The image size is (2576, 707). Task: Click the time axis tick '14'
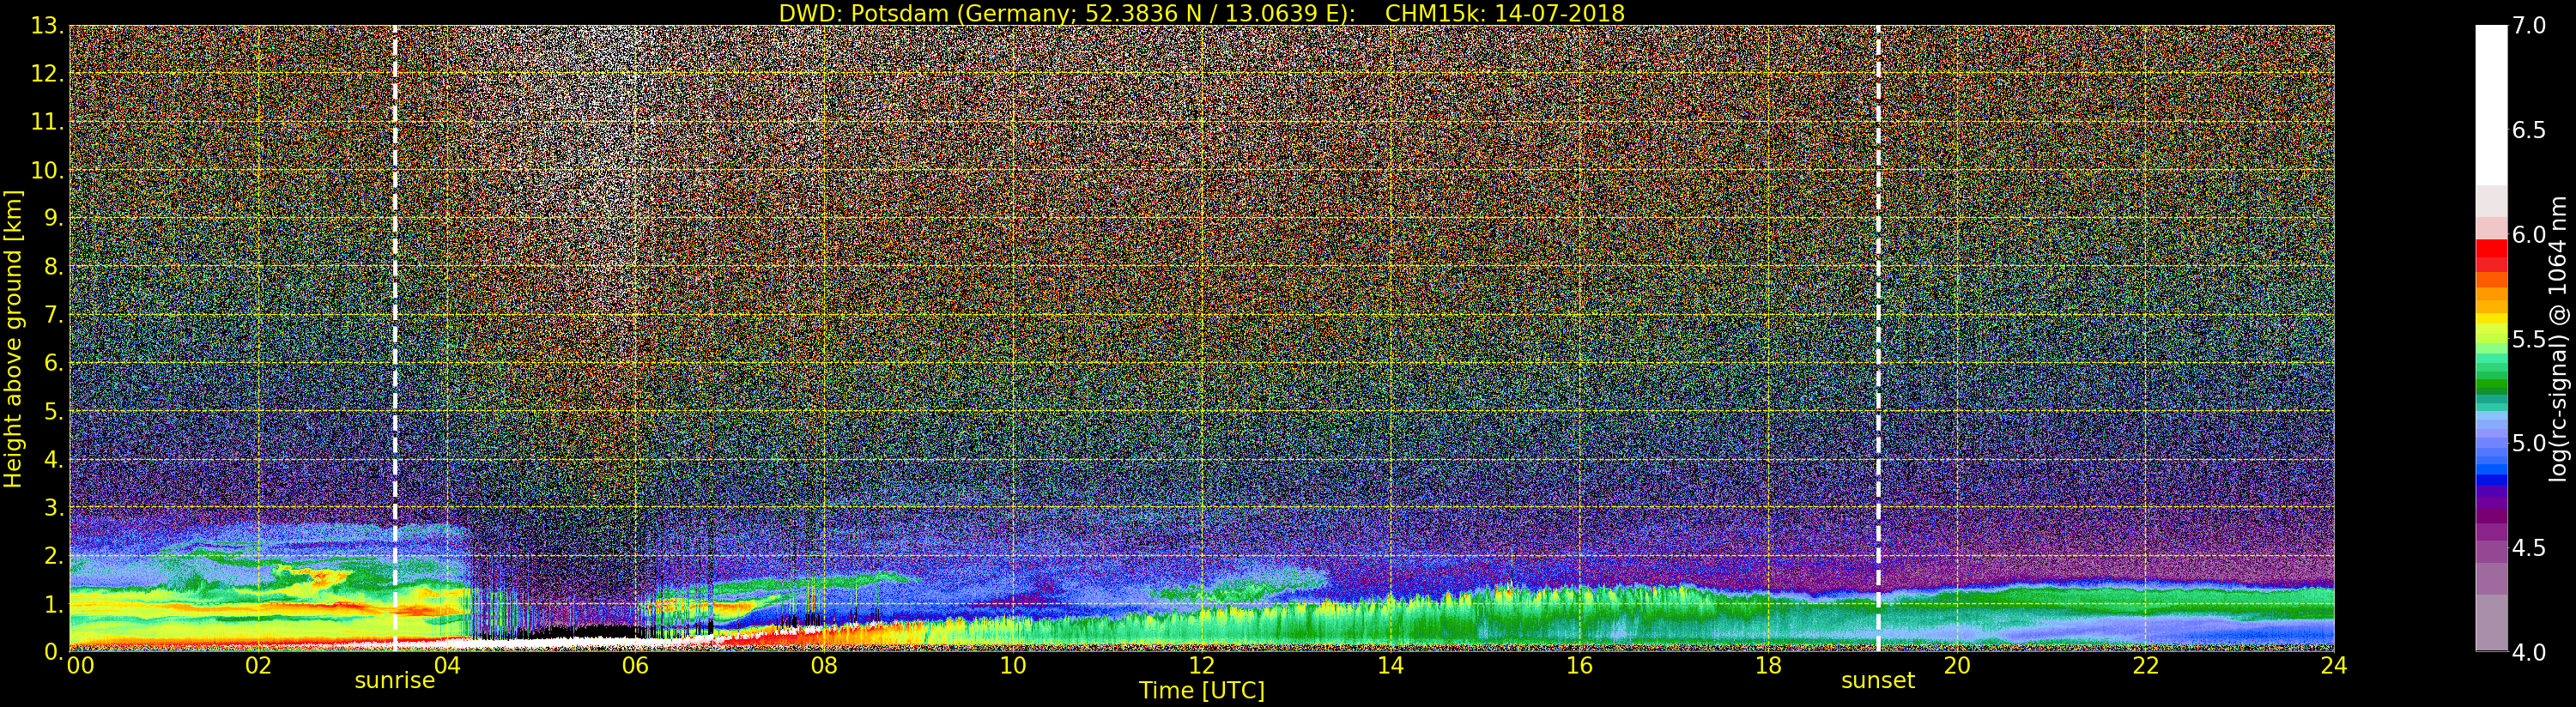click(1390, 666)
